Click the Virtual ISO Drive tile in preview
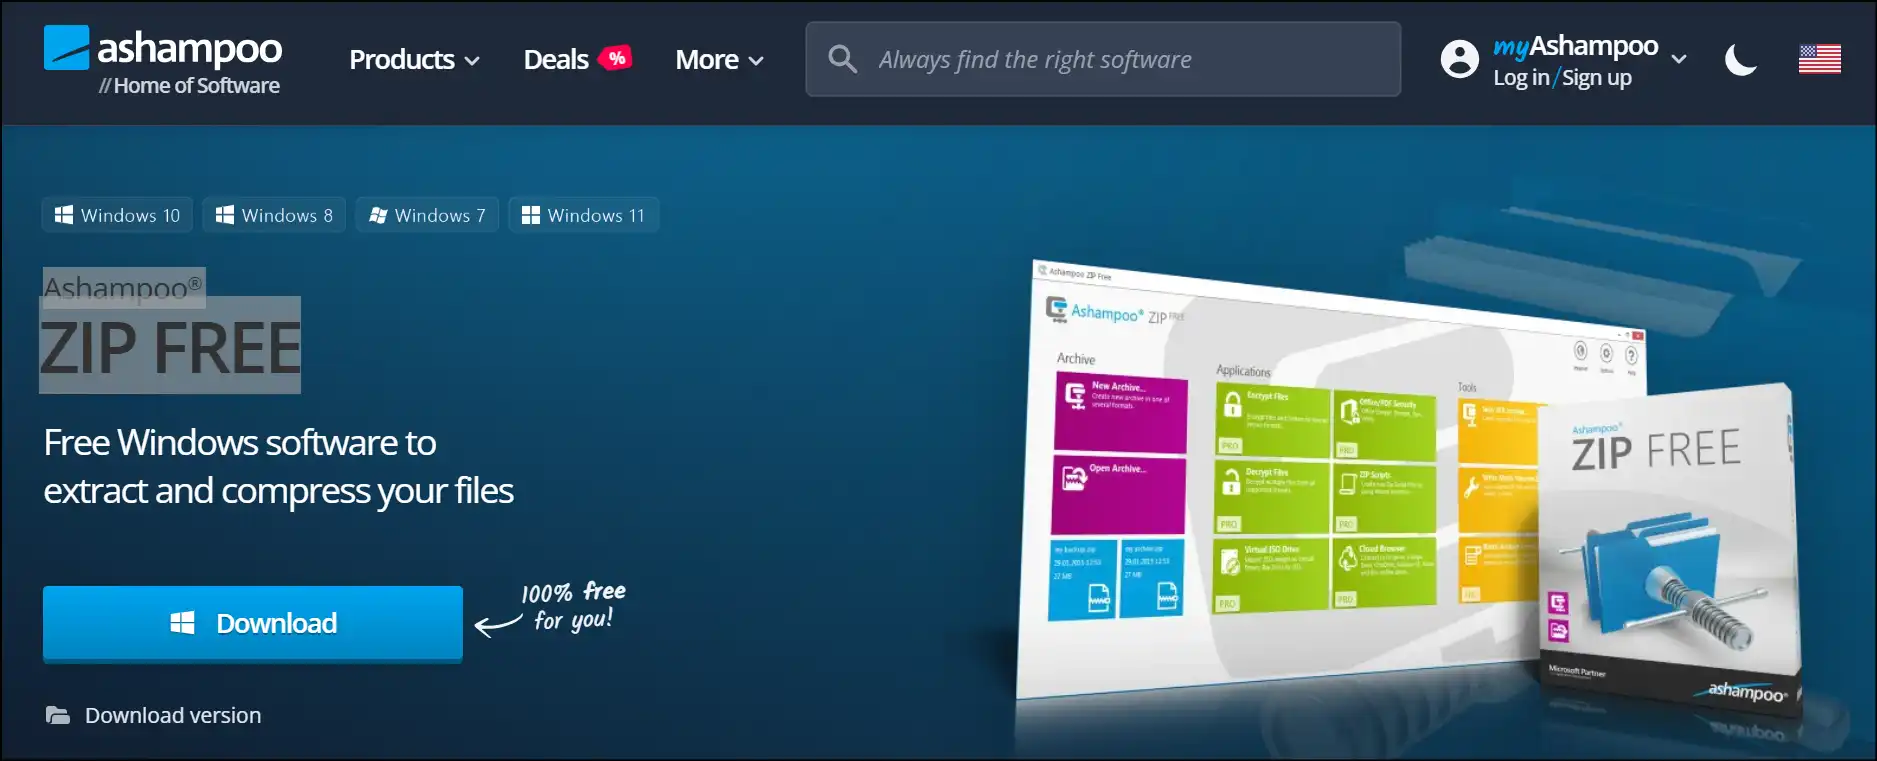The height and width of the screenshot is (761, 1877). 1270,574
